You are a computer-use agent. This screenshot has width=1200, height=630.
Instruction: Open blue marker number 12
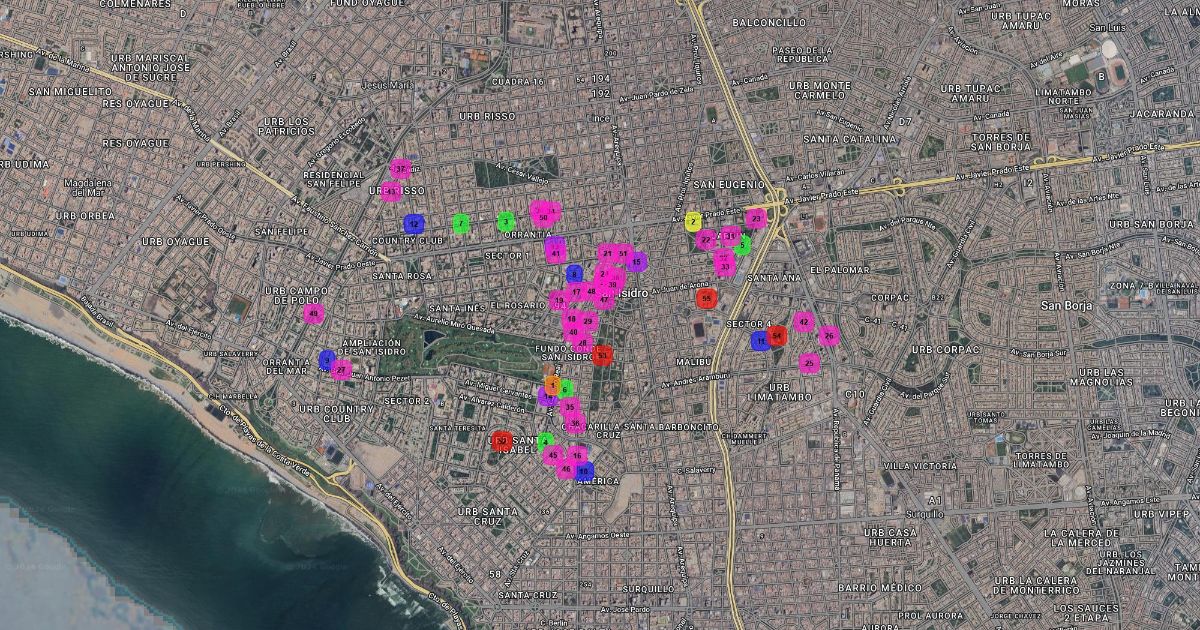click(412, 224)
